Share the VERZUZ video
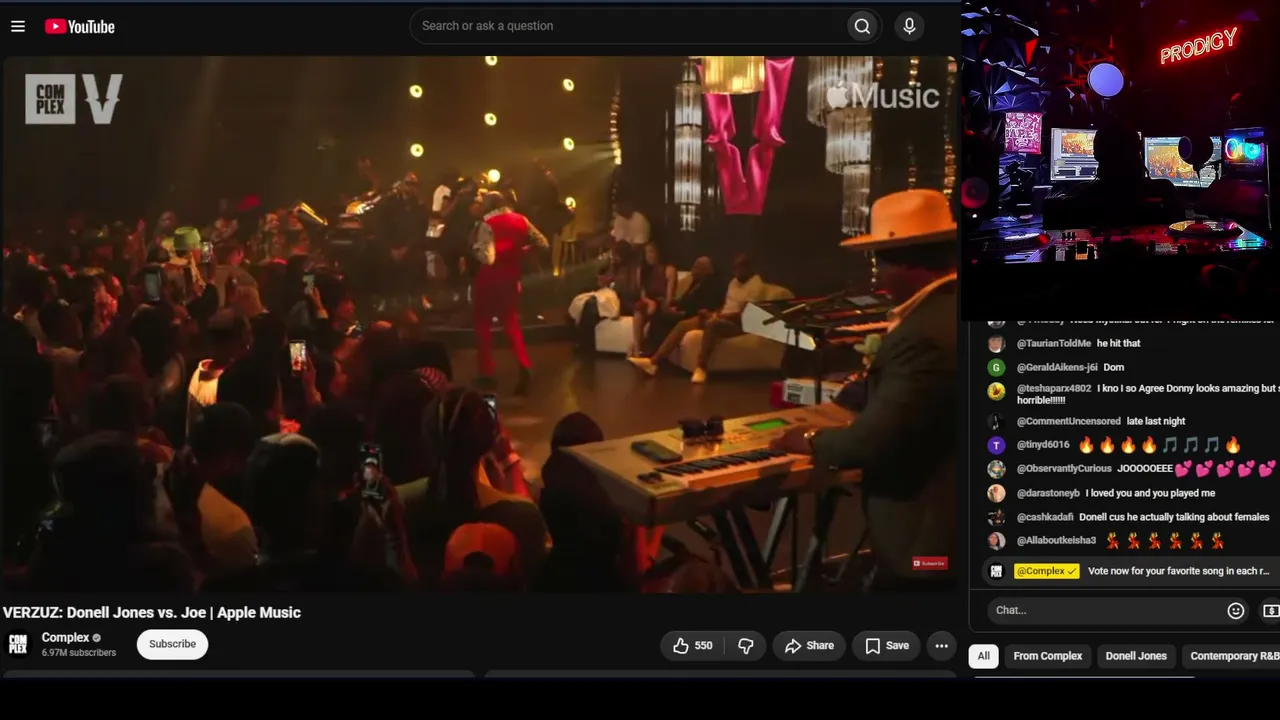 (809, 646)
